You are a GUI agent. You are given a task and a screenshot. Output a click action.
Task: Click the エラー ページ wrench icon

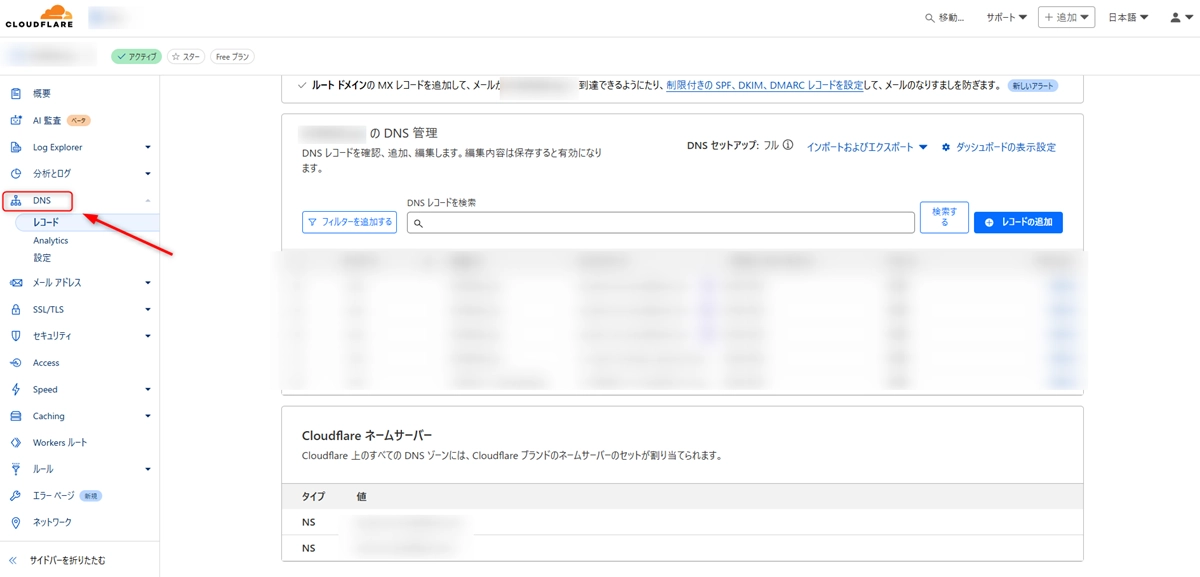pos(15,496)
